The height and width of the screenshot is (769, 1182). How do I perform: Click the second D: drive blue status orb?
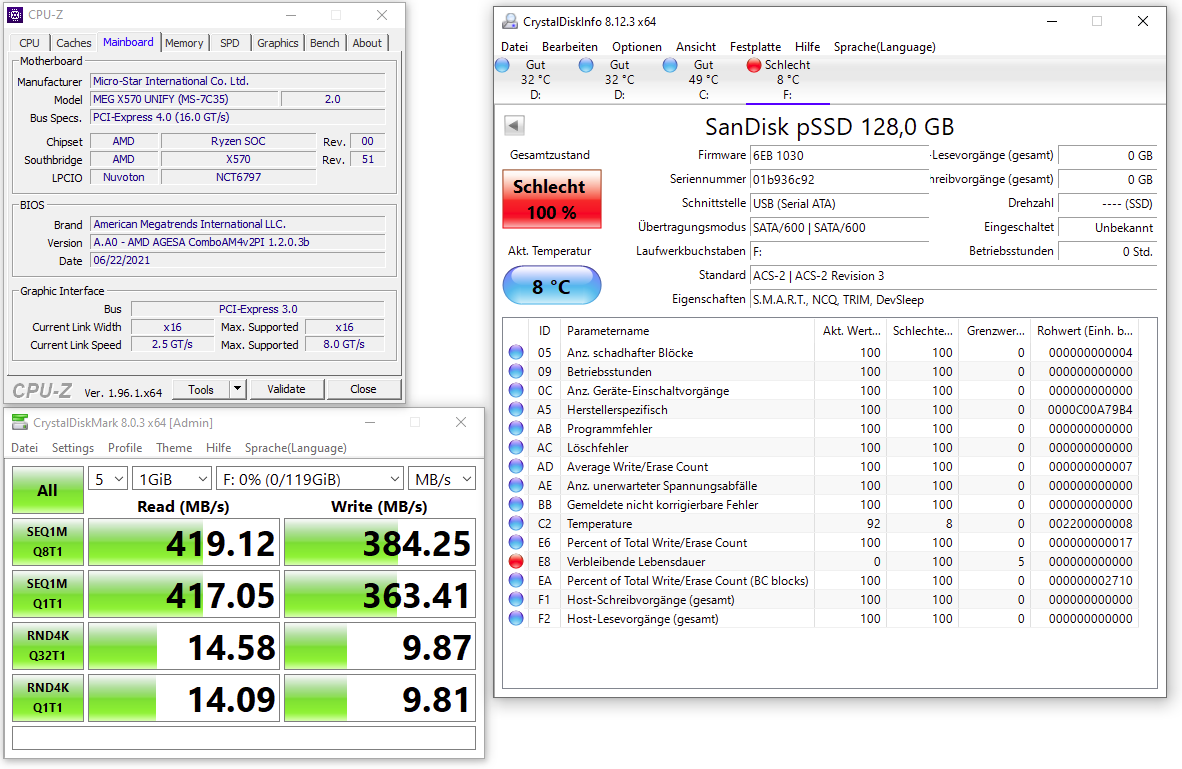pos(586,66)
